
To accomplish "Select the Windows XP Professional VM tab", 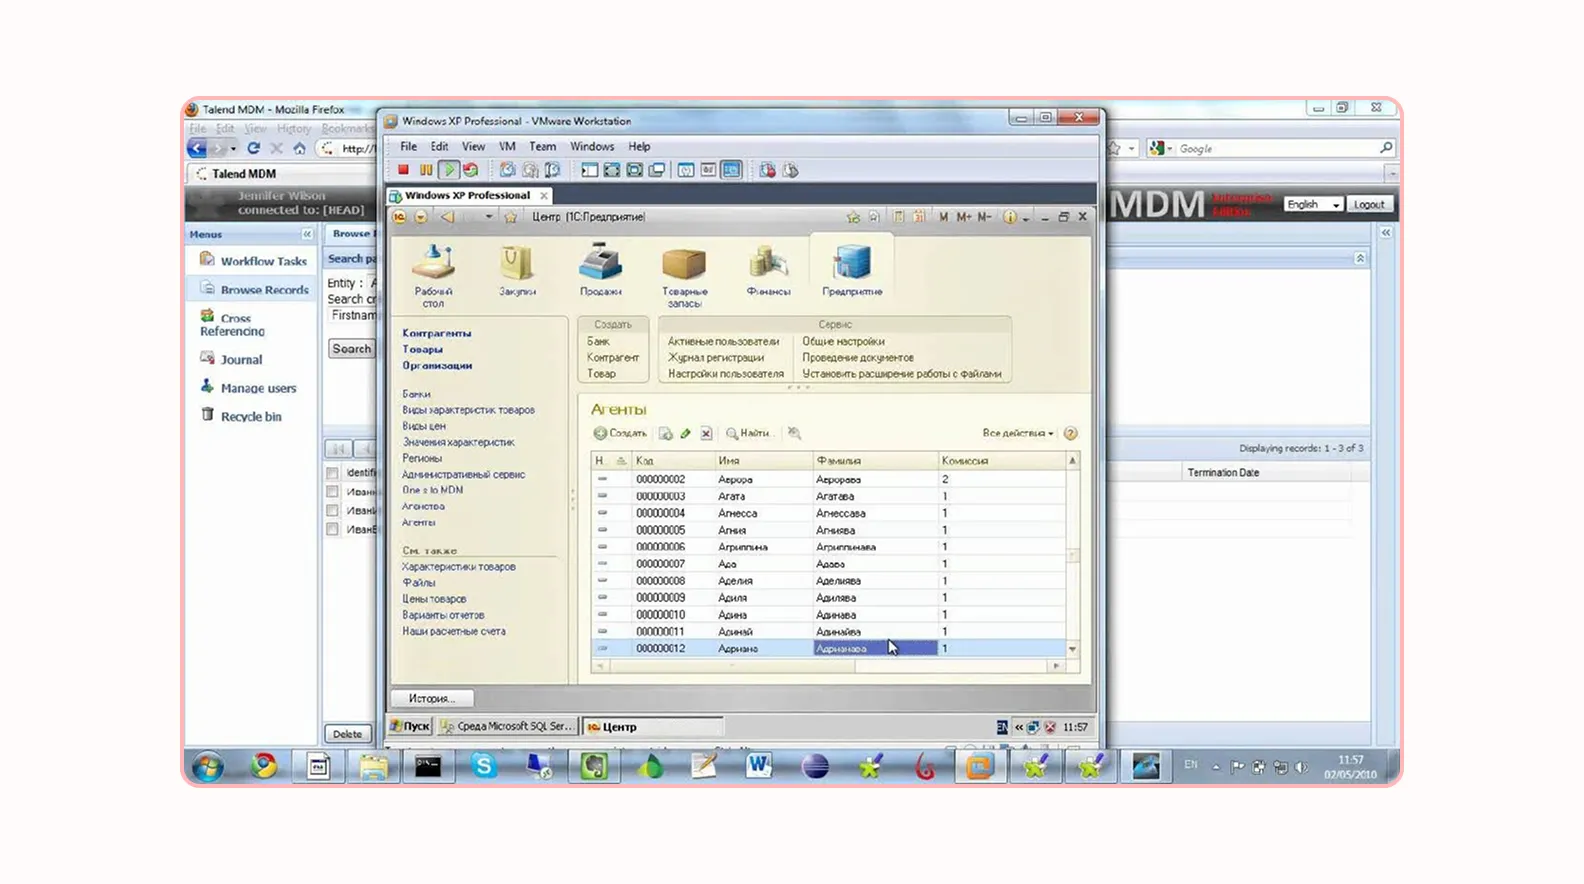I will (468, 195).
